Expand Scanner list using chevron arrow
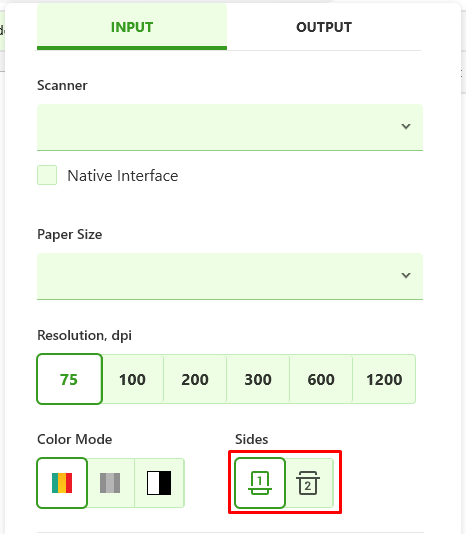The width and height of the screenshot is (466, 534). click(406, 126)
